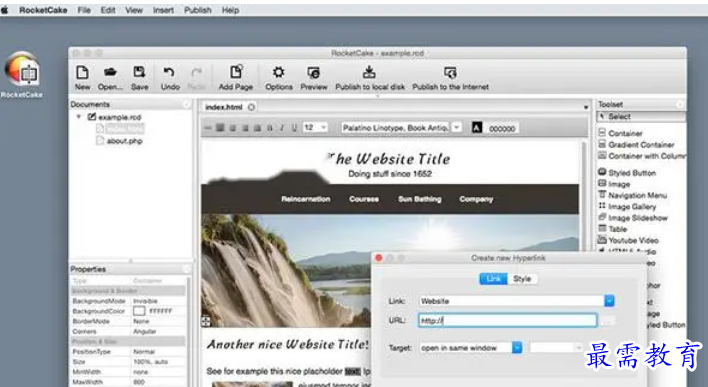Open the Palatino Linotype font dropdown arrow

tap(456, 128)
